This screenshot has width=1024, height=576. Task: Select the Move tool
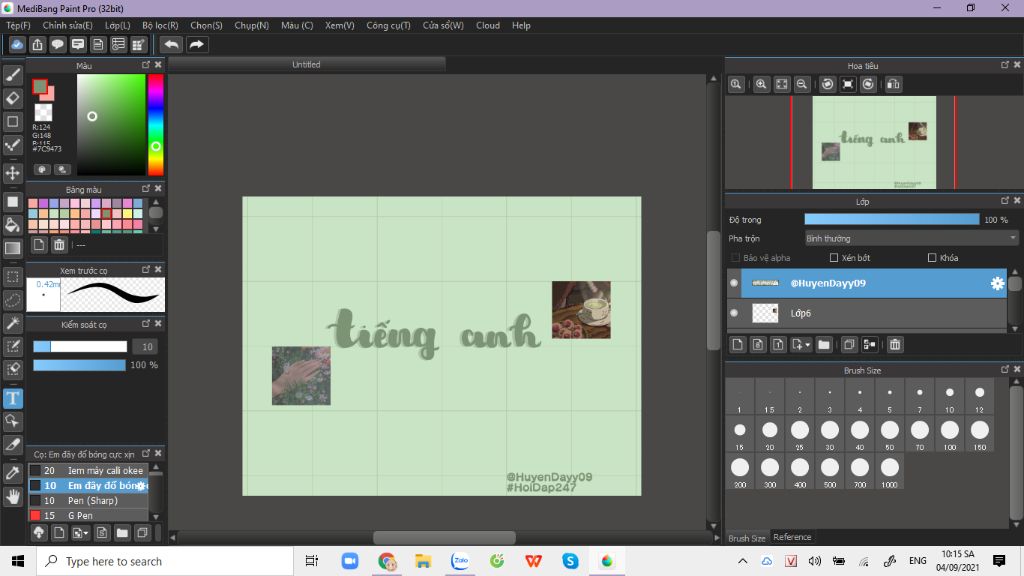click(x=12, y=173)
